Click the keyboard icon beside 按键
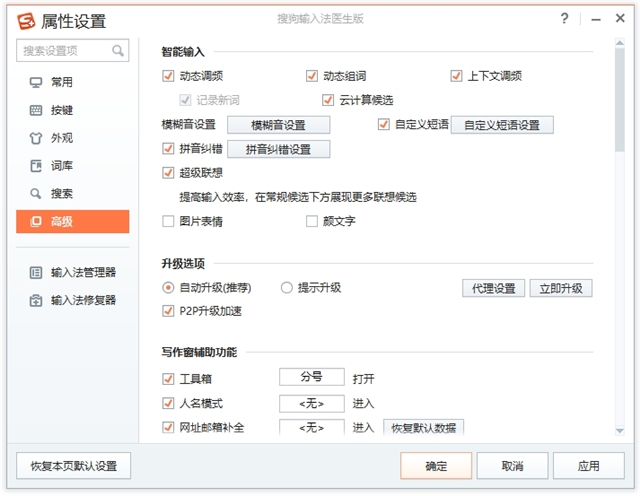Screen dimensions: 640x496 [36, 110]
